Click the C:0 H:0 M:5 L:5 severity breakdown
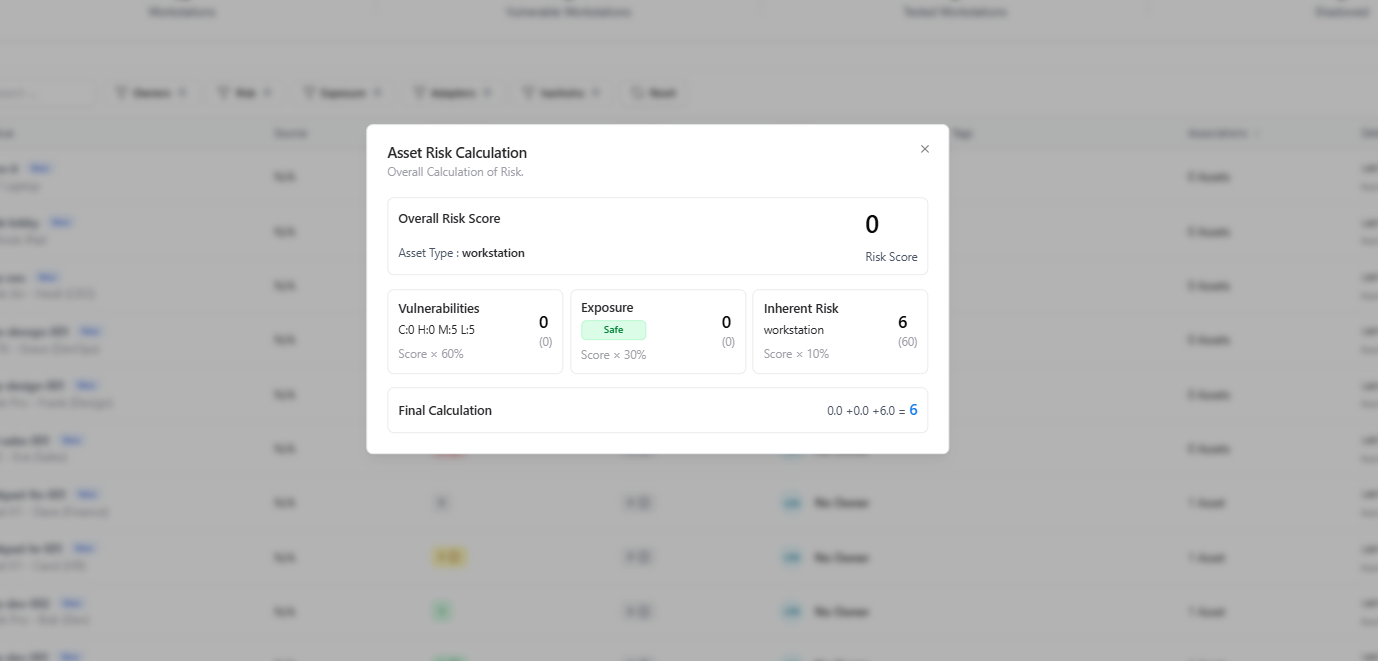This screenshot has width=1378, height=661. 436,330
